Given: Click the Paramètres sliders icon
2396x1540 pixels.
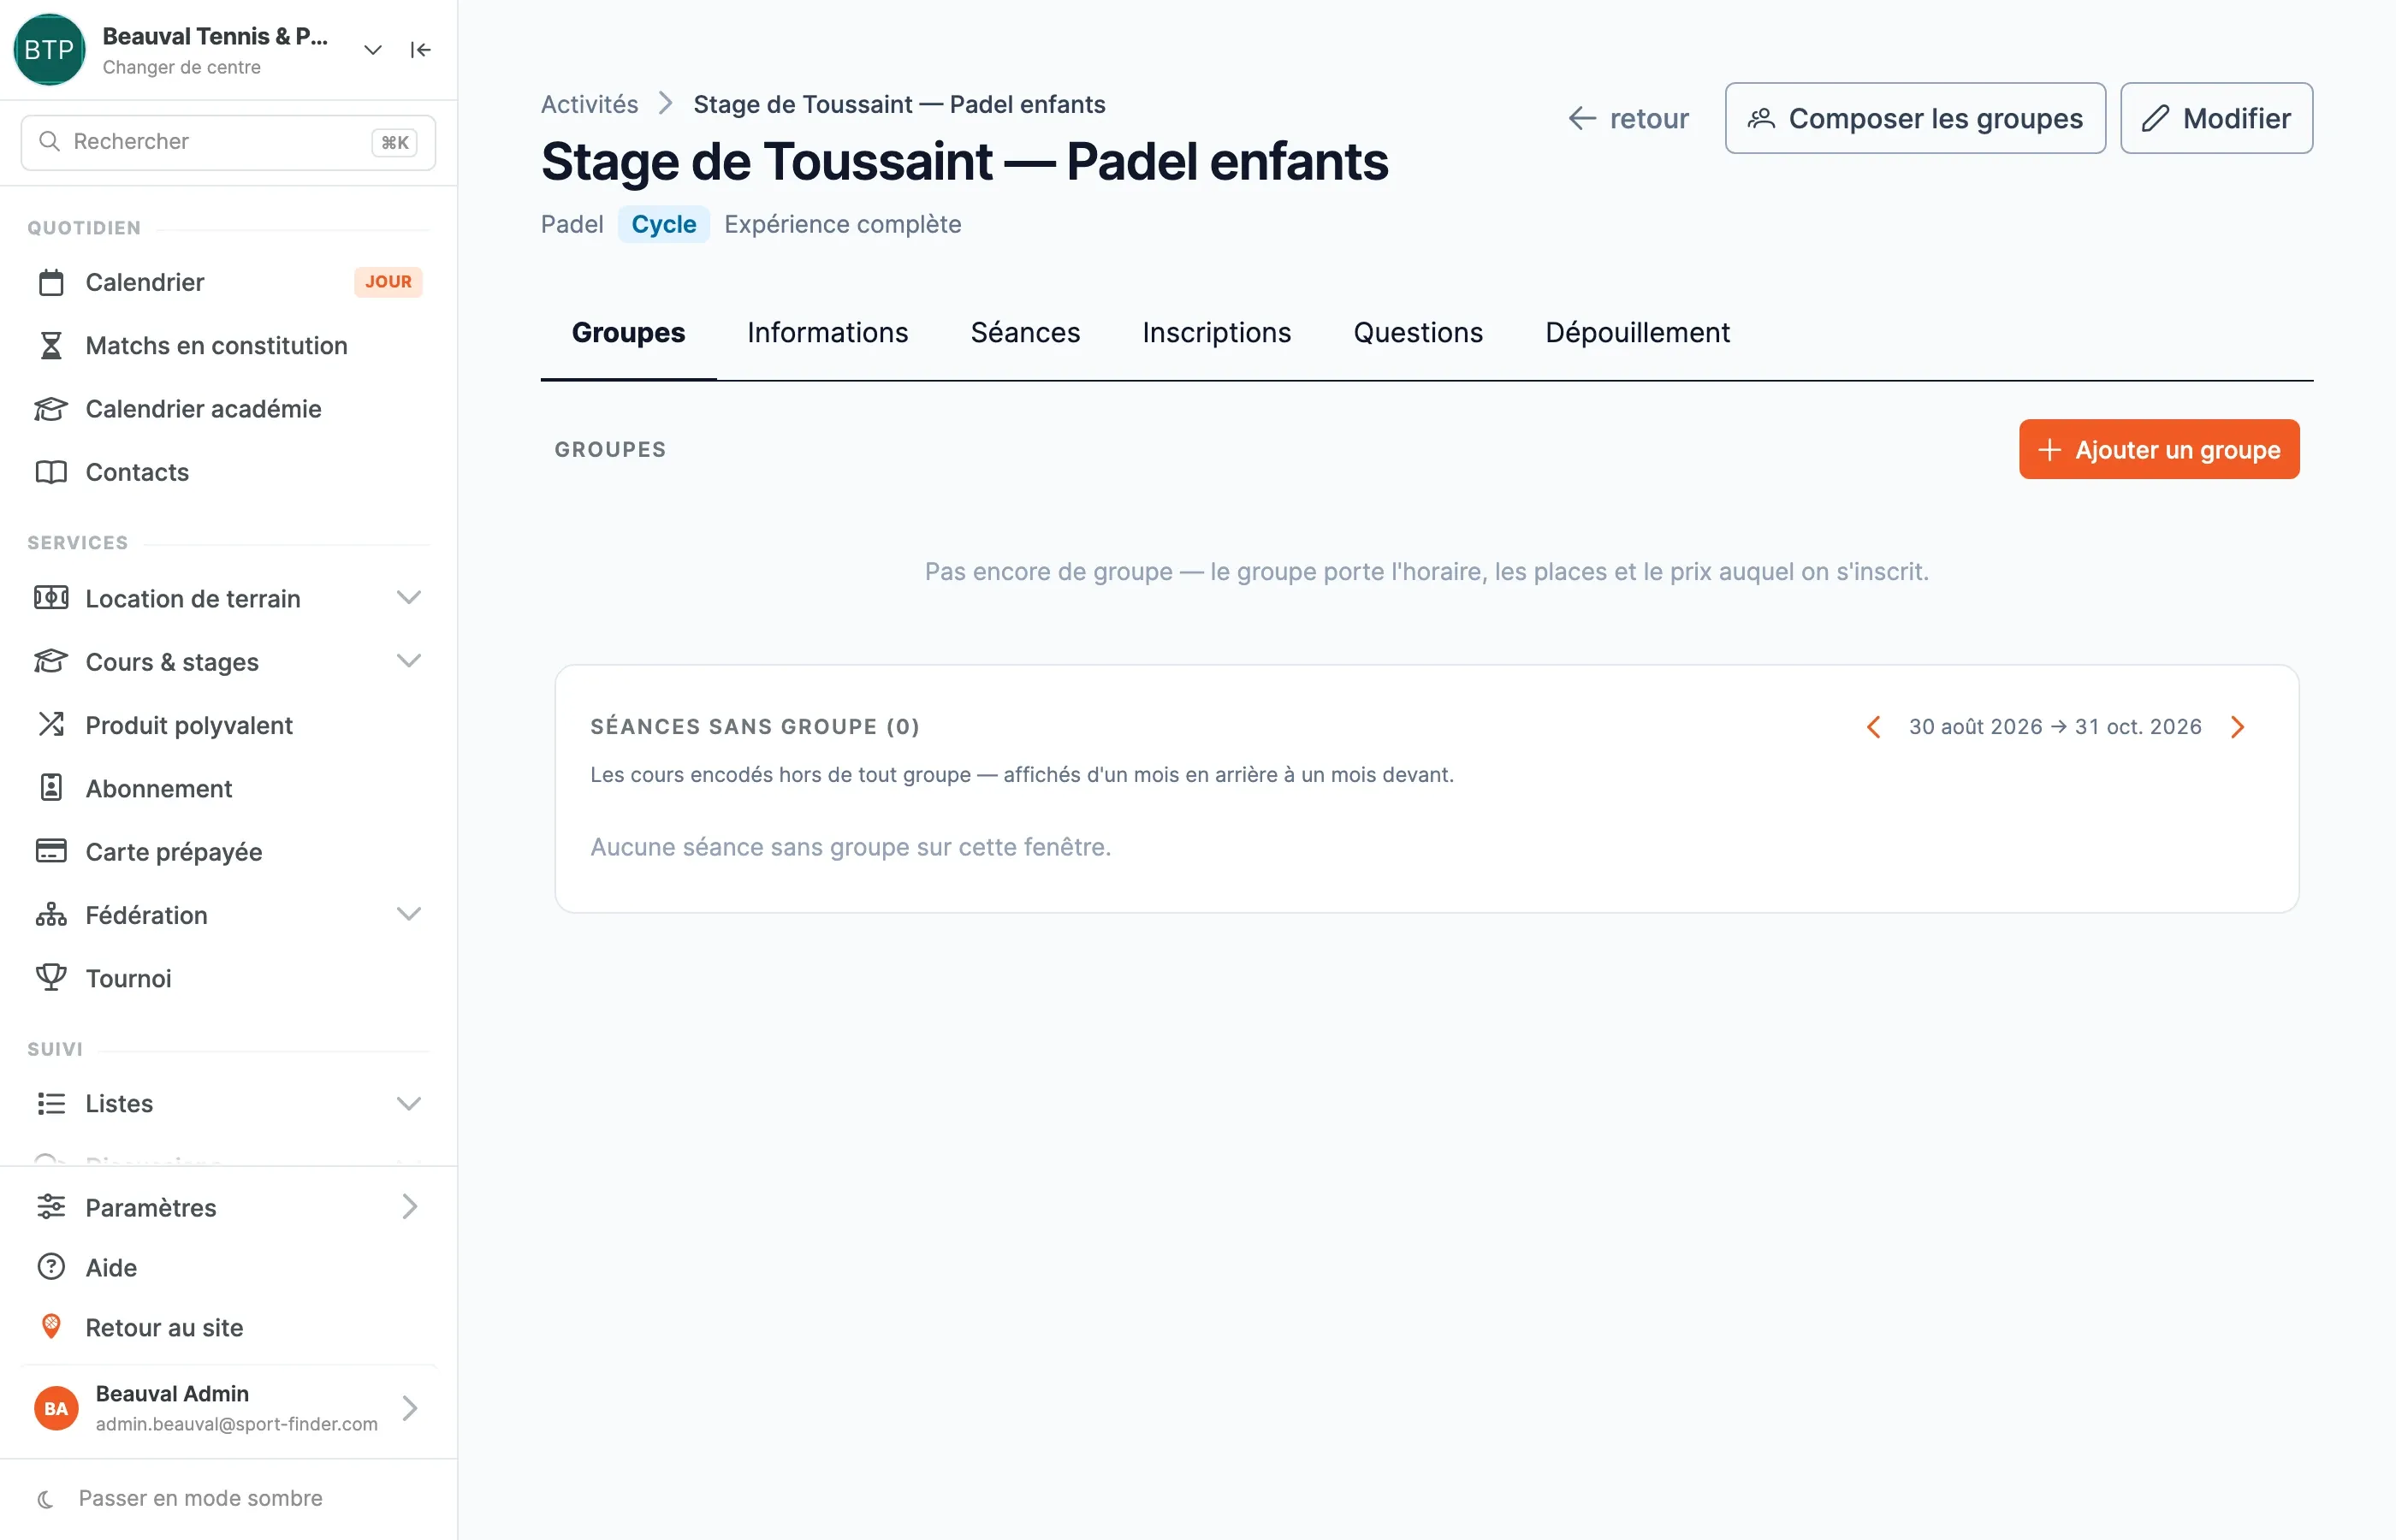Looking at the screenshot, I should (51, 1207).
